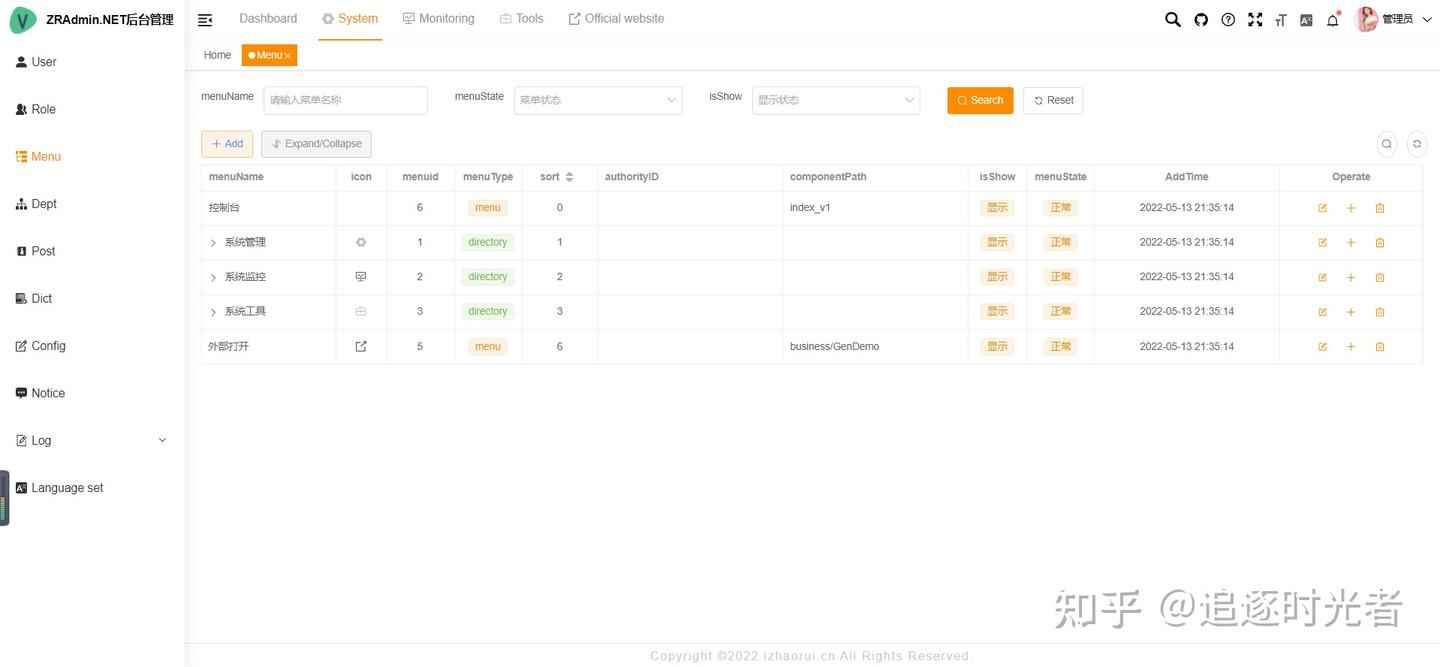Open the global search icon
Image resolution: width=1440 pixels, height=667 pixels.
[1171, 18]
